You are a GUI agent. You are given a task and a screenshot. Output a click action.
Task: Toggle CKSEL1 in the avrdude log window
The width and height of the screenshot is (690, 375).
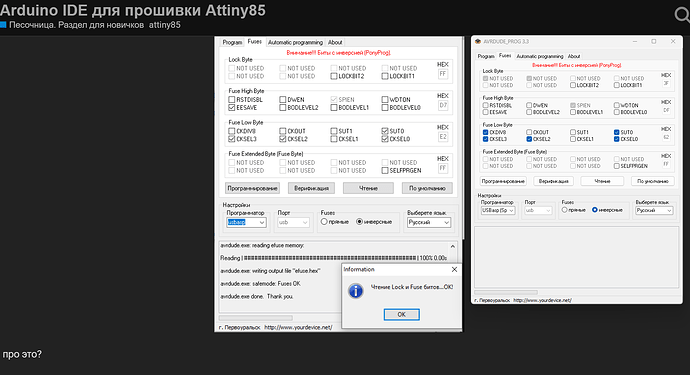pyautogui.click(x=334, y=139)
